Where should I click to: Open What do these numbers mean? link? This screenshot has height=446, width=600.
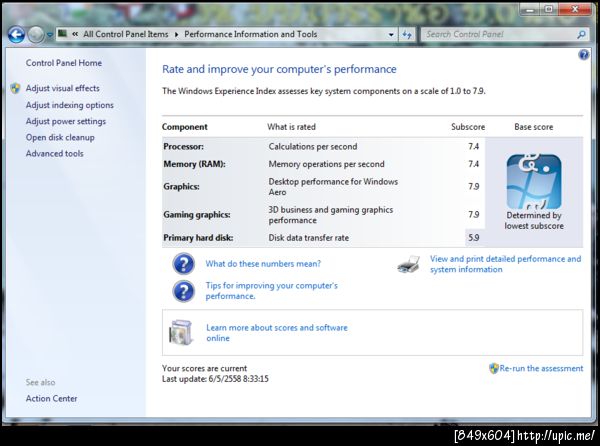point(263,264)
